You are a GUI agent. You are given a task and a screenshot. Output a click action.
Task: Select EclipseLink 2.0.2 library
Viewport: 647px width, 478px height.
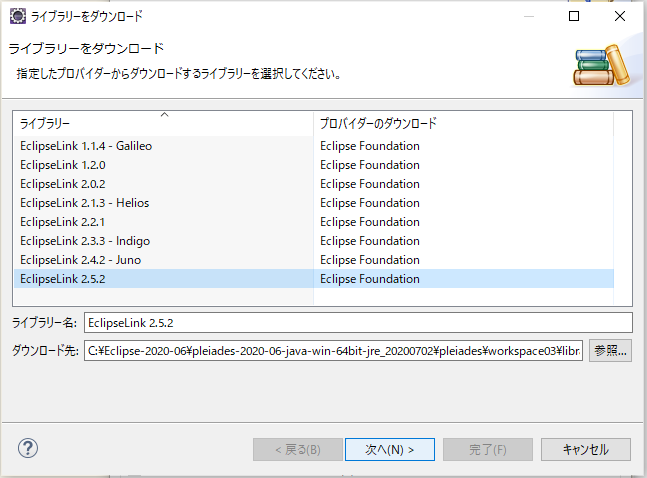pyautogui.click(x=314, y=184)
